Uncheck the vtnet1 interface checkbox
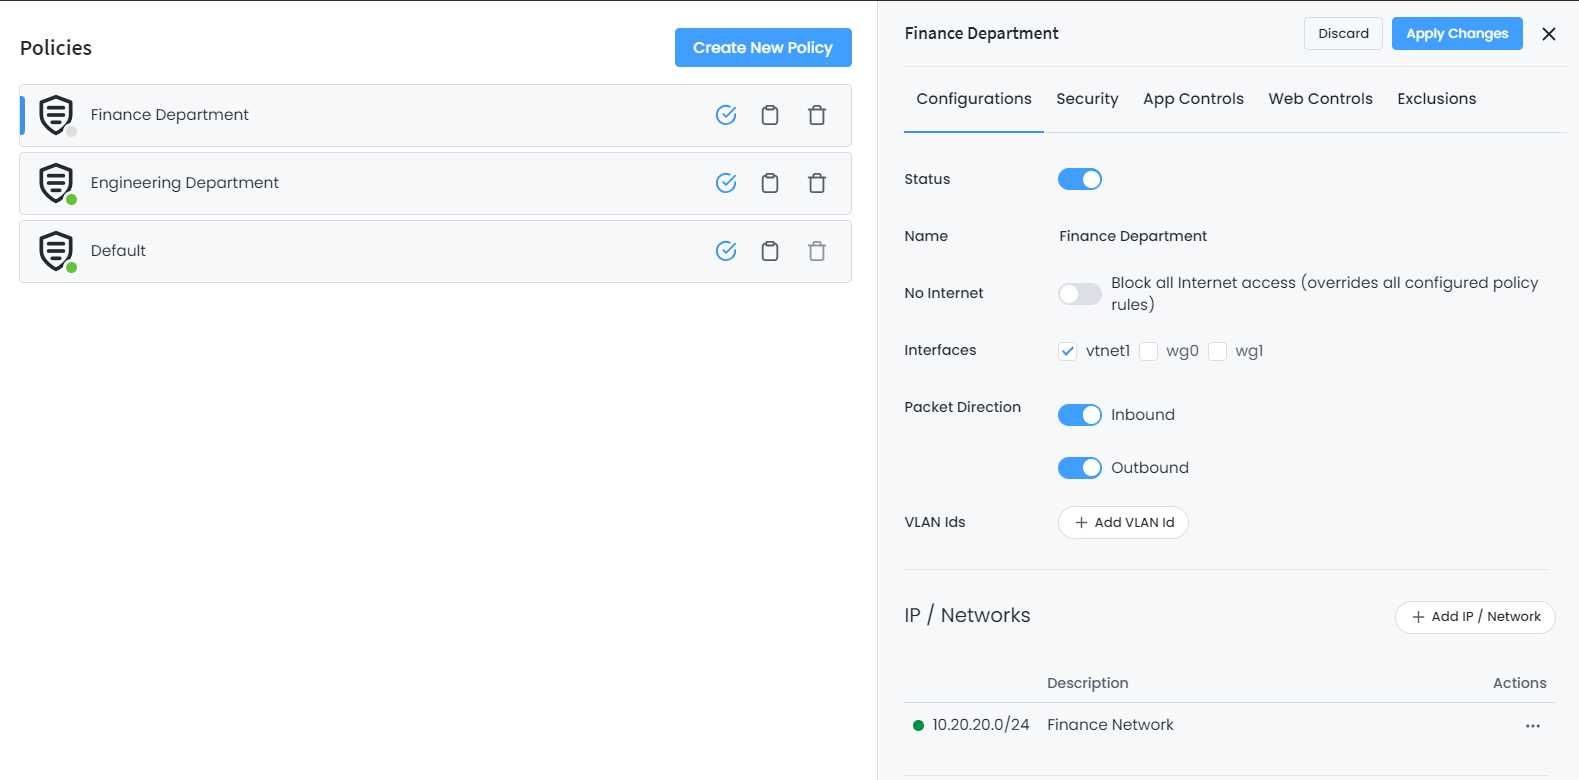Image resolution: width=1579 pixels, height=780 pixels. click(1068, 351)
